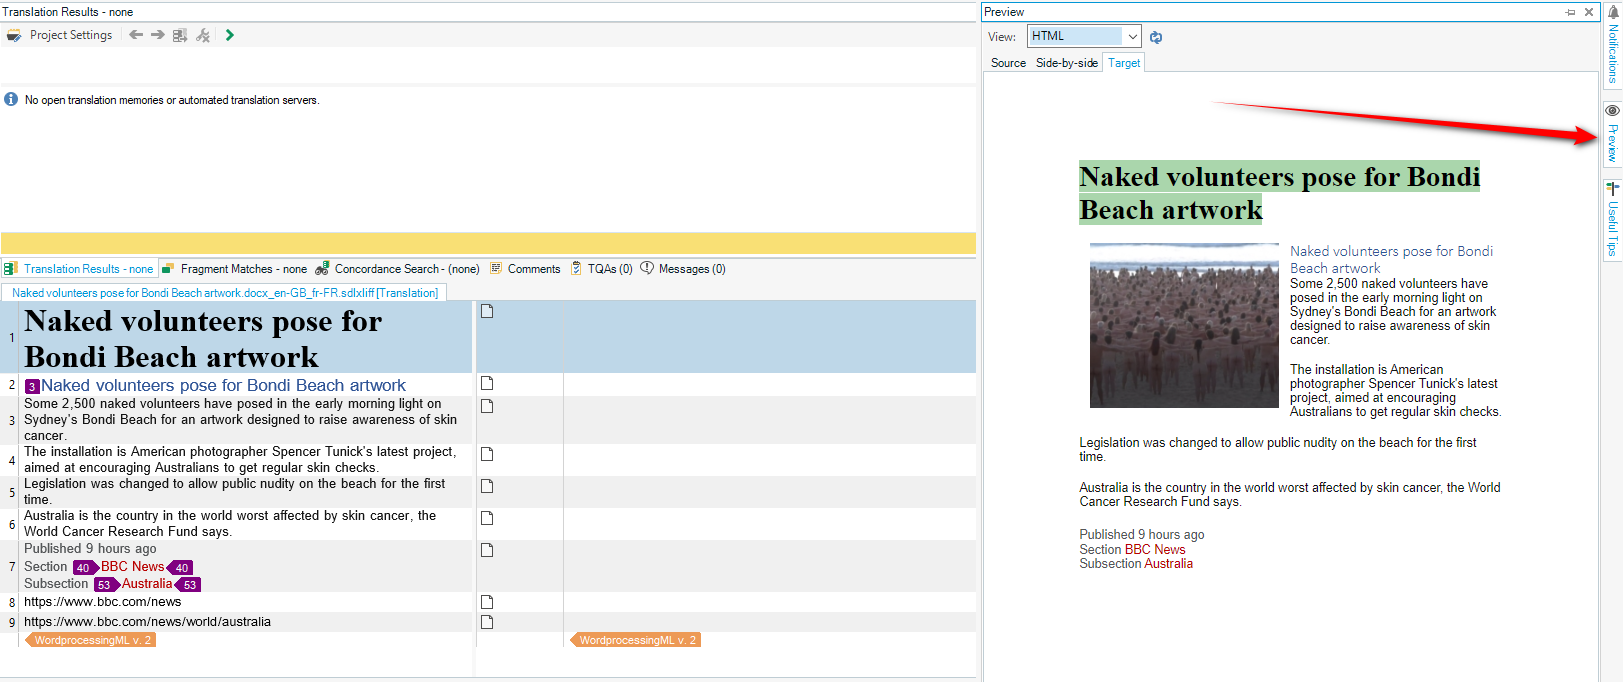Open the Fragment Matches - none tab
The height and width of the screenshot is (682, 1623).
point(235,269)
